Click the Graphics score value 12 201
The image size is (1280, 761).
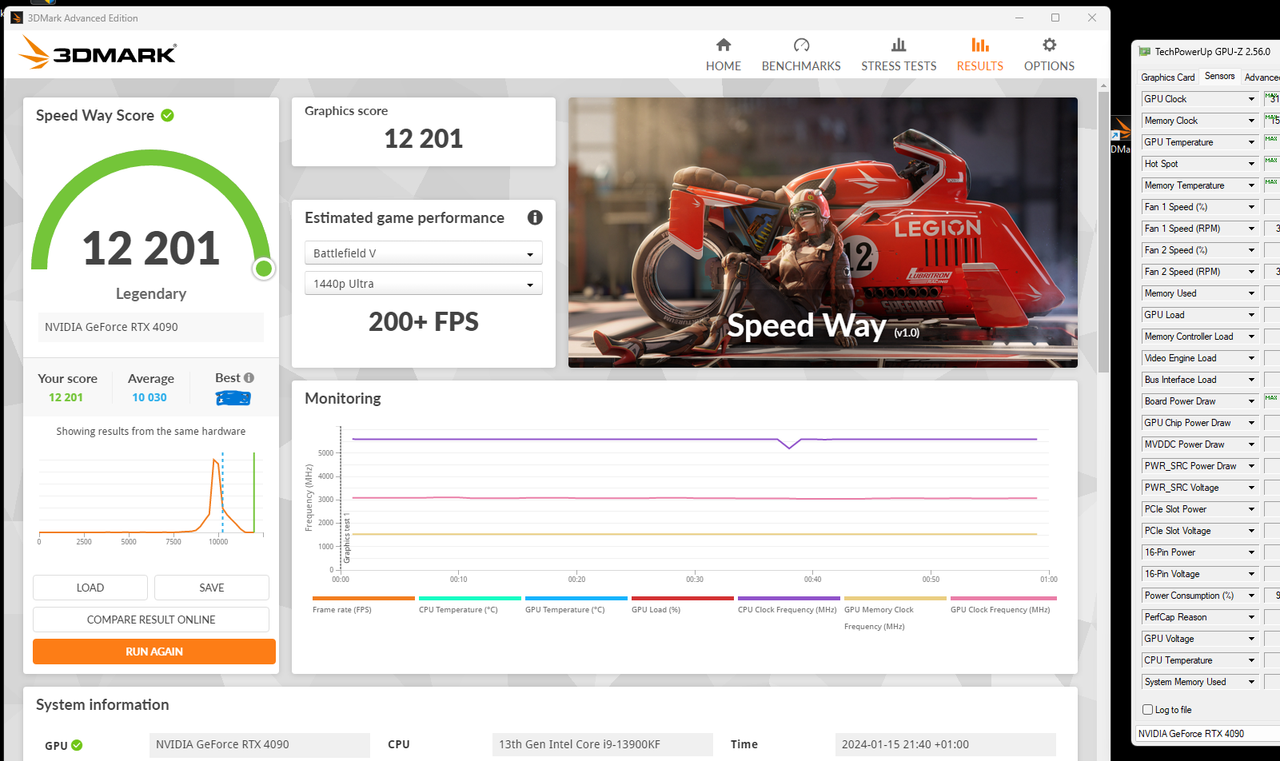(424, 139)
